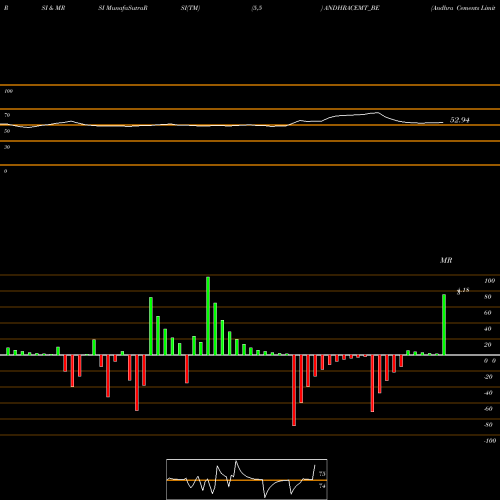The width and height of the screenshot is (500, 500).
Task: Click the '75' label in mini chart
Action: pyautogui.click(x=322, y=474)
